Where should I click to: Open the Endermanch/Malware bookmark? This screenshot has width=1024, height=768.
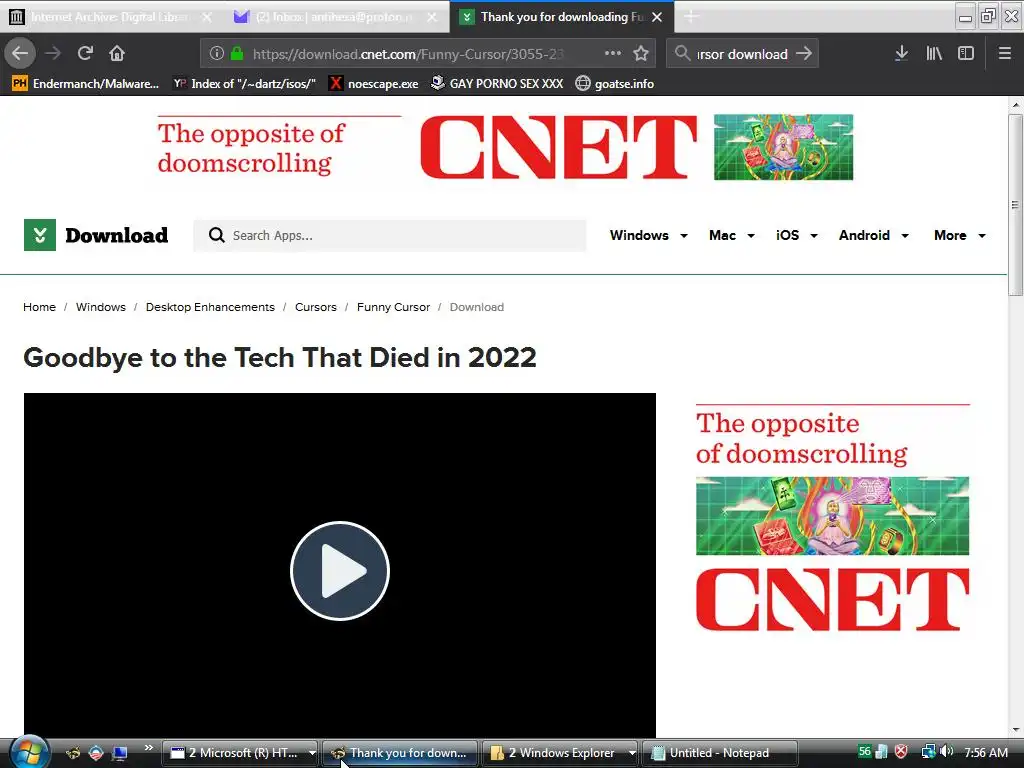tap(86, 84)
